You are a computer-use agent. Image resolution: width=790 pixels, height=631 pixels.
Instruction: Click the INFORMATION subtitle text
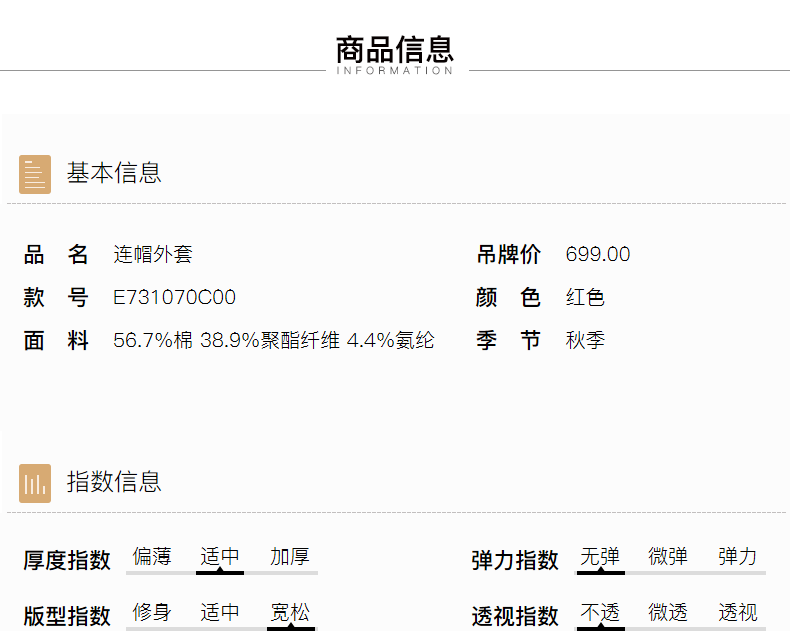pyautogui.click(x=395, y=71)
